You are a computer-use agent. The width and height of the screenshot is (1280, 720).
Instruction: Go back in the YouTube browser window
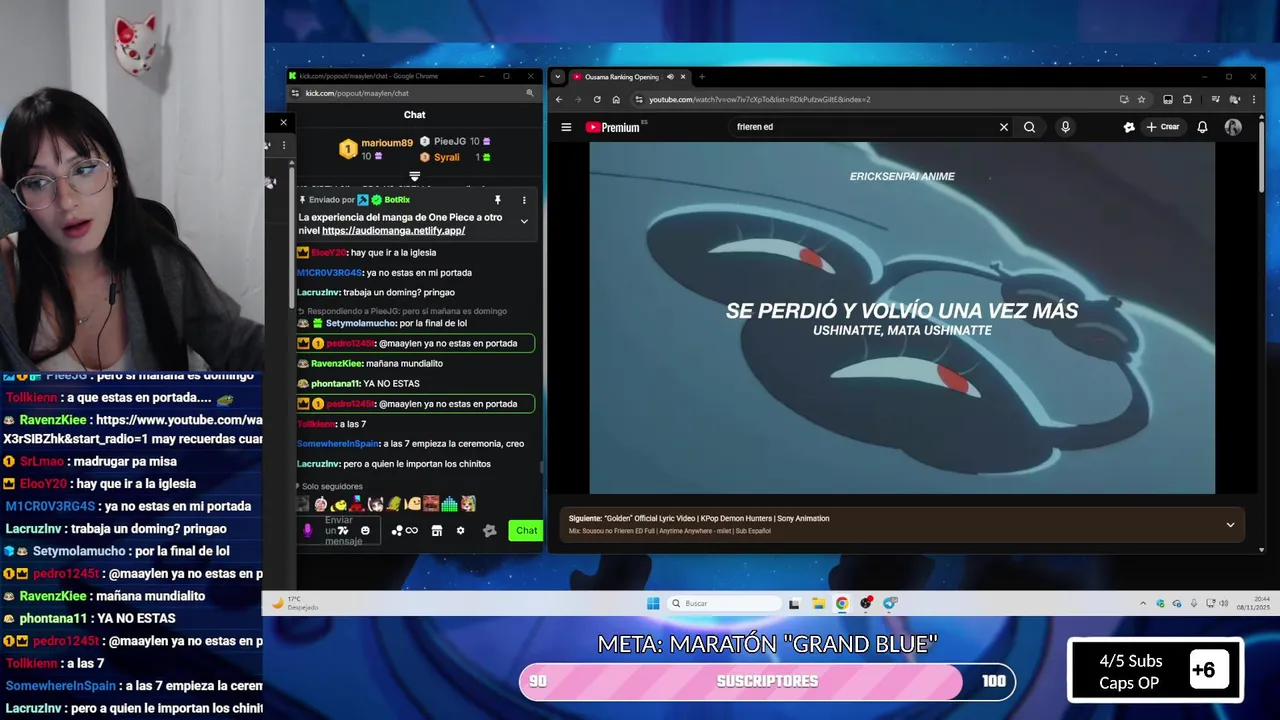click(x=559, y=99)
